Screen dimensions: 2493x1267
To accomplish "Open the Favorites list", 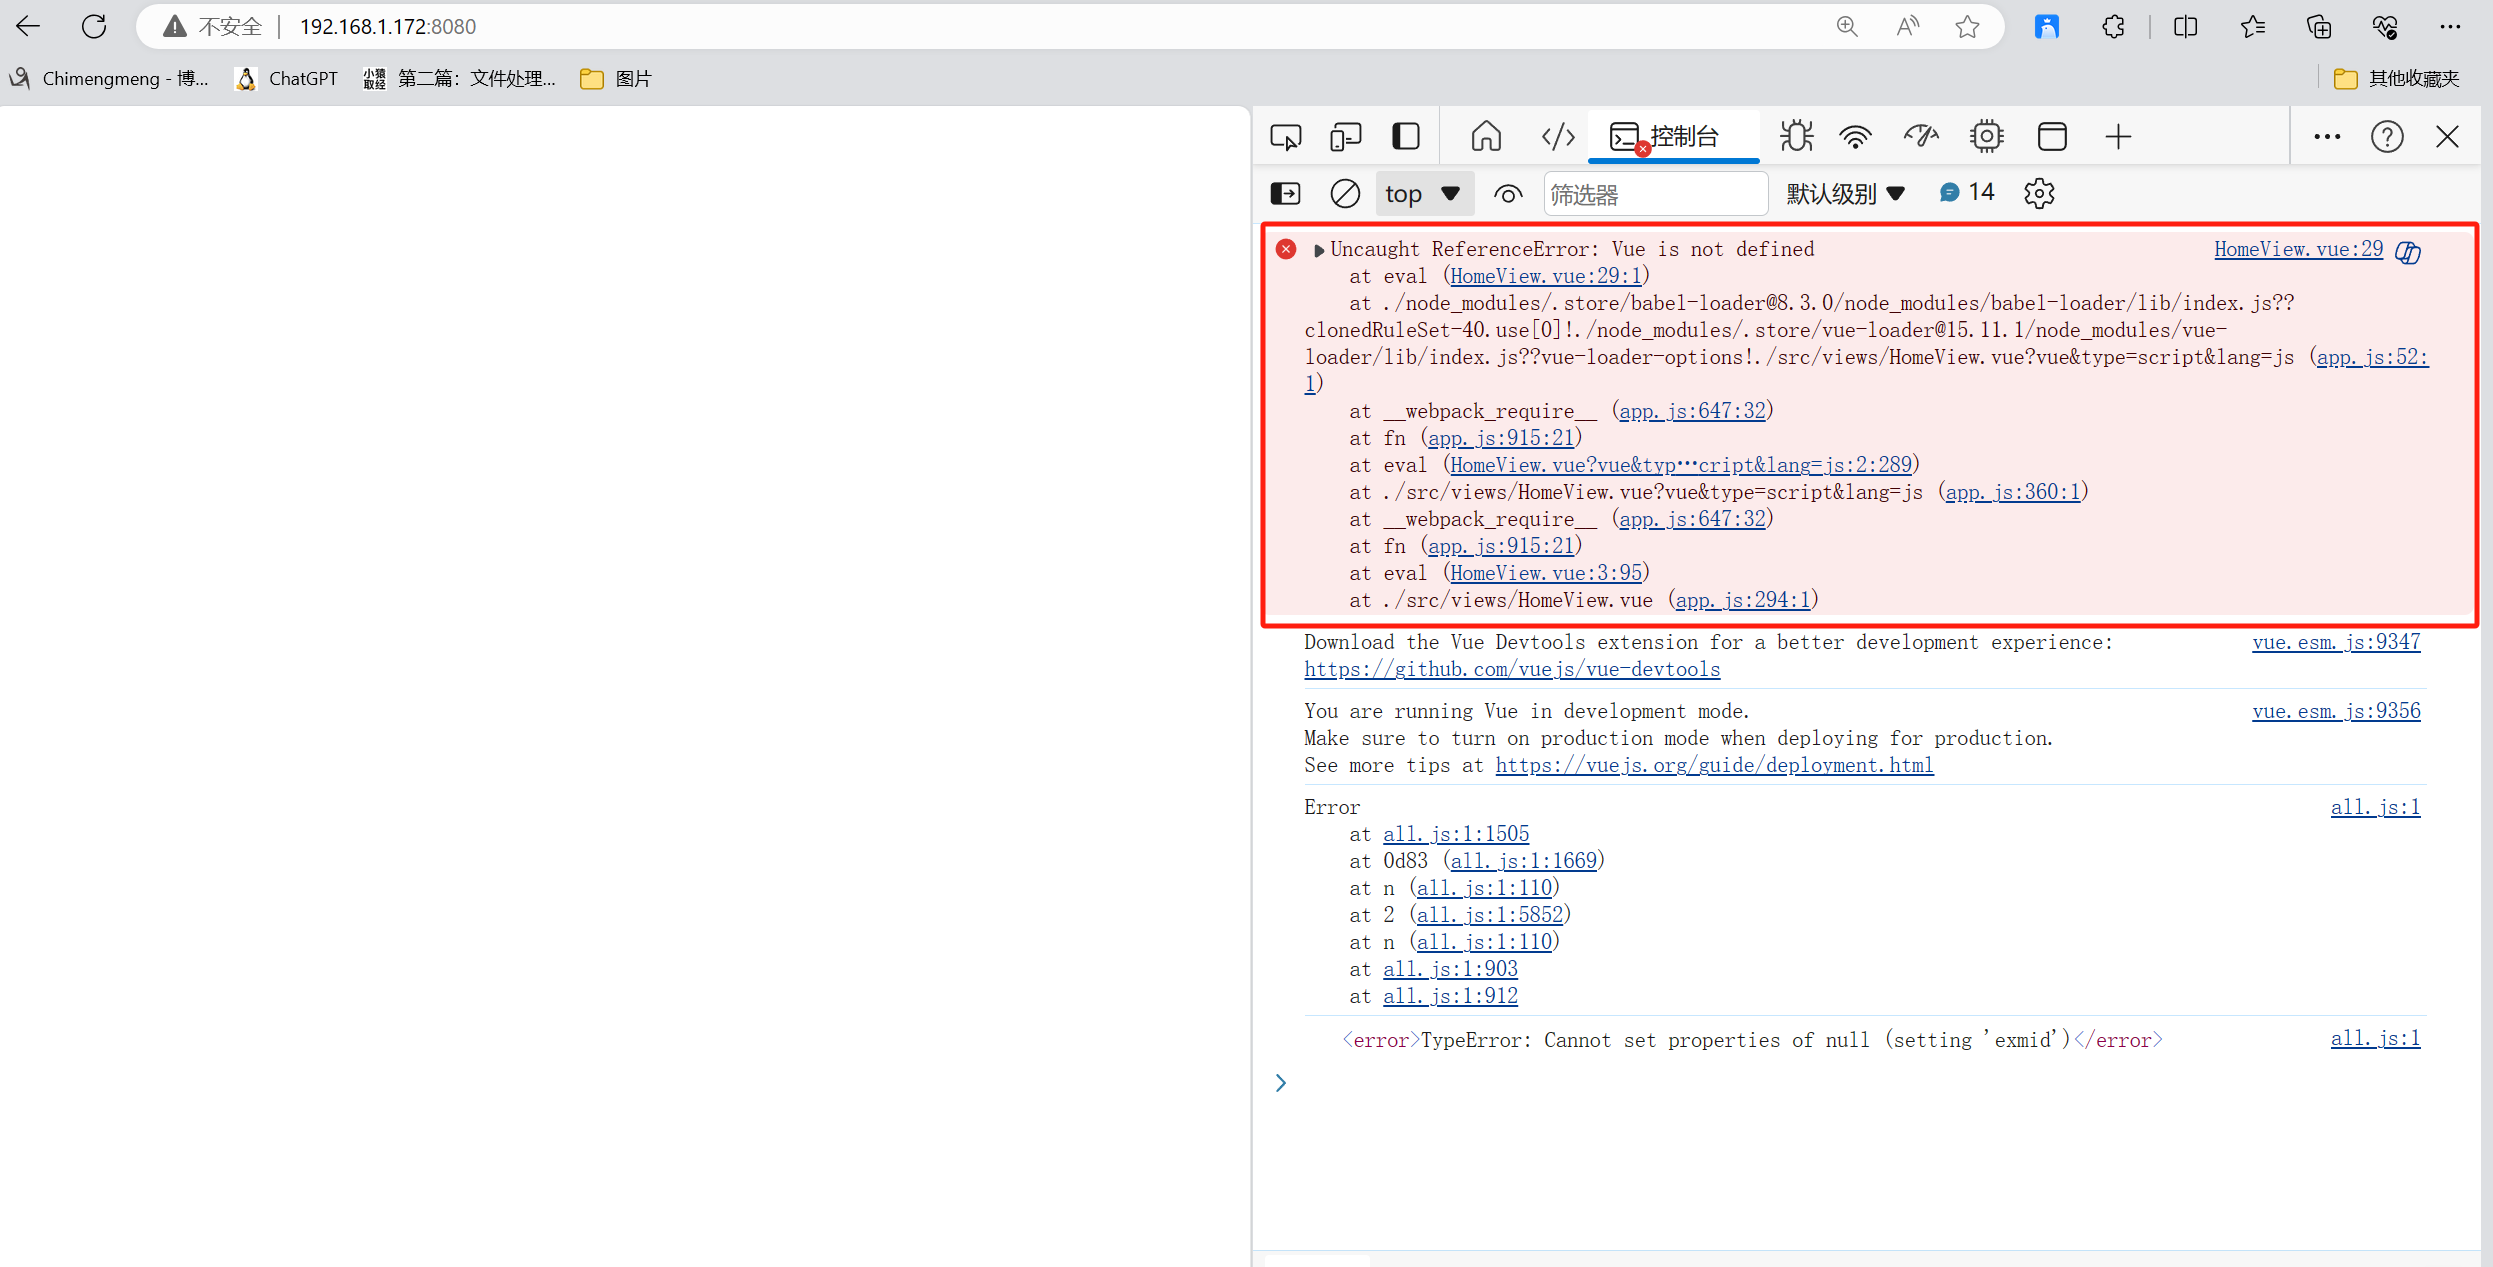I will pos(2252,27).
